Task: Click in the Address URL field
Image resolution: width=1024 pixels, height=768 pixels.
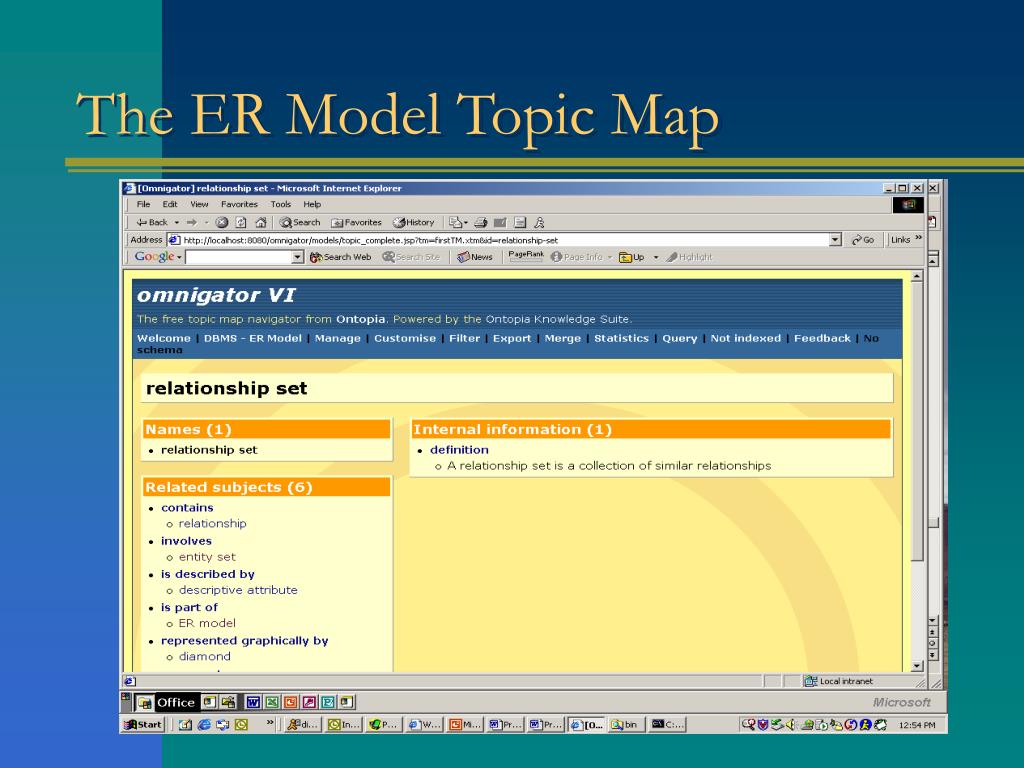Action: 498,240
